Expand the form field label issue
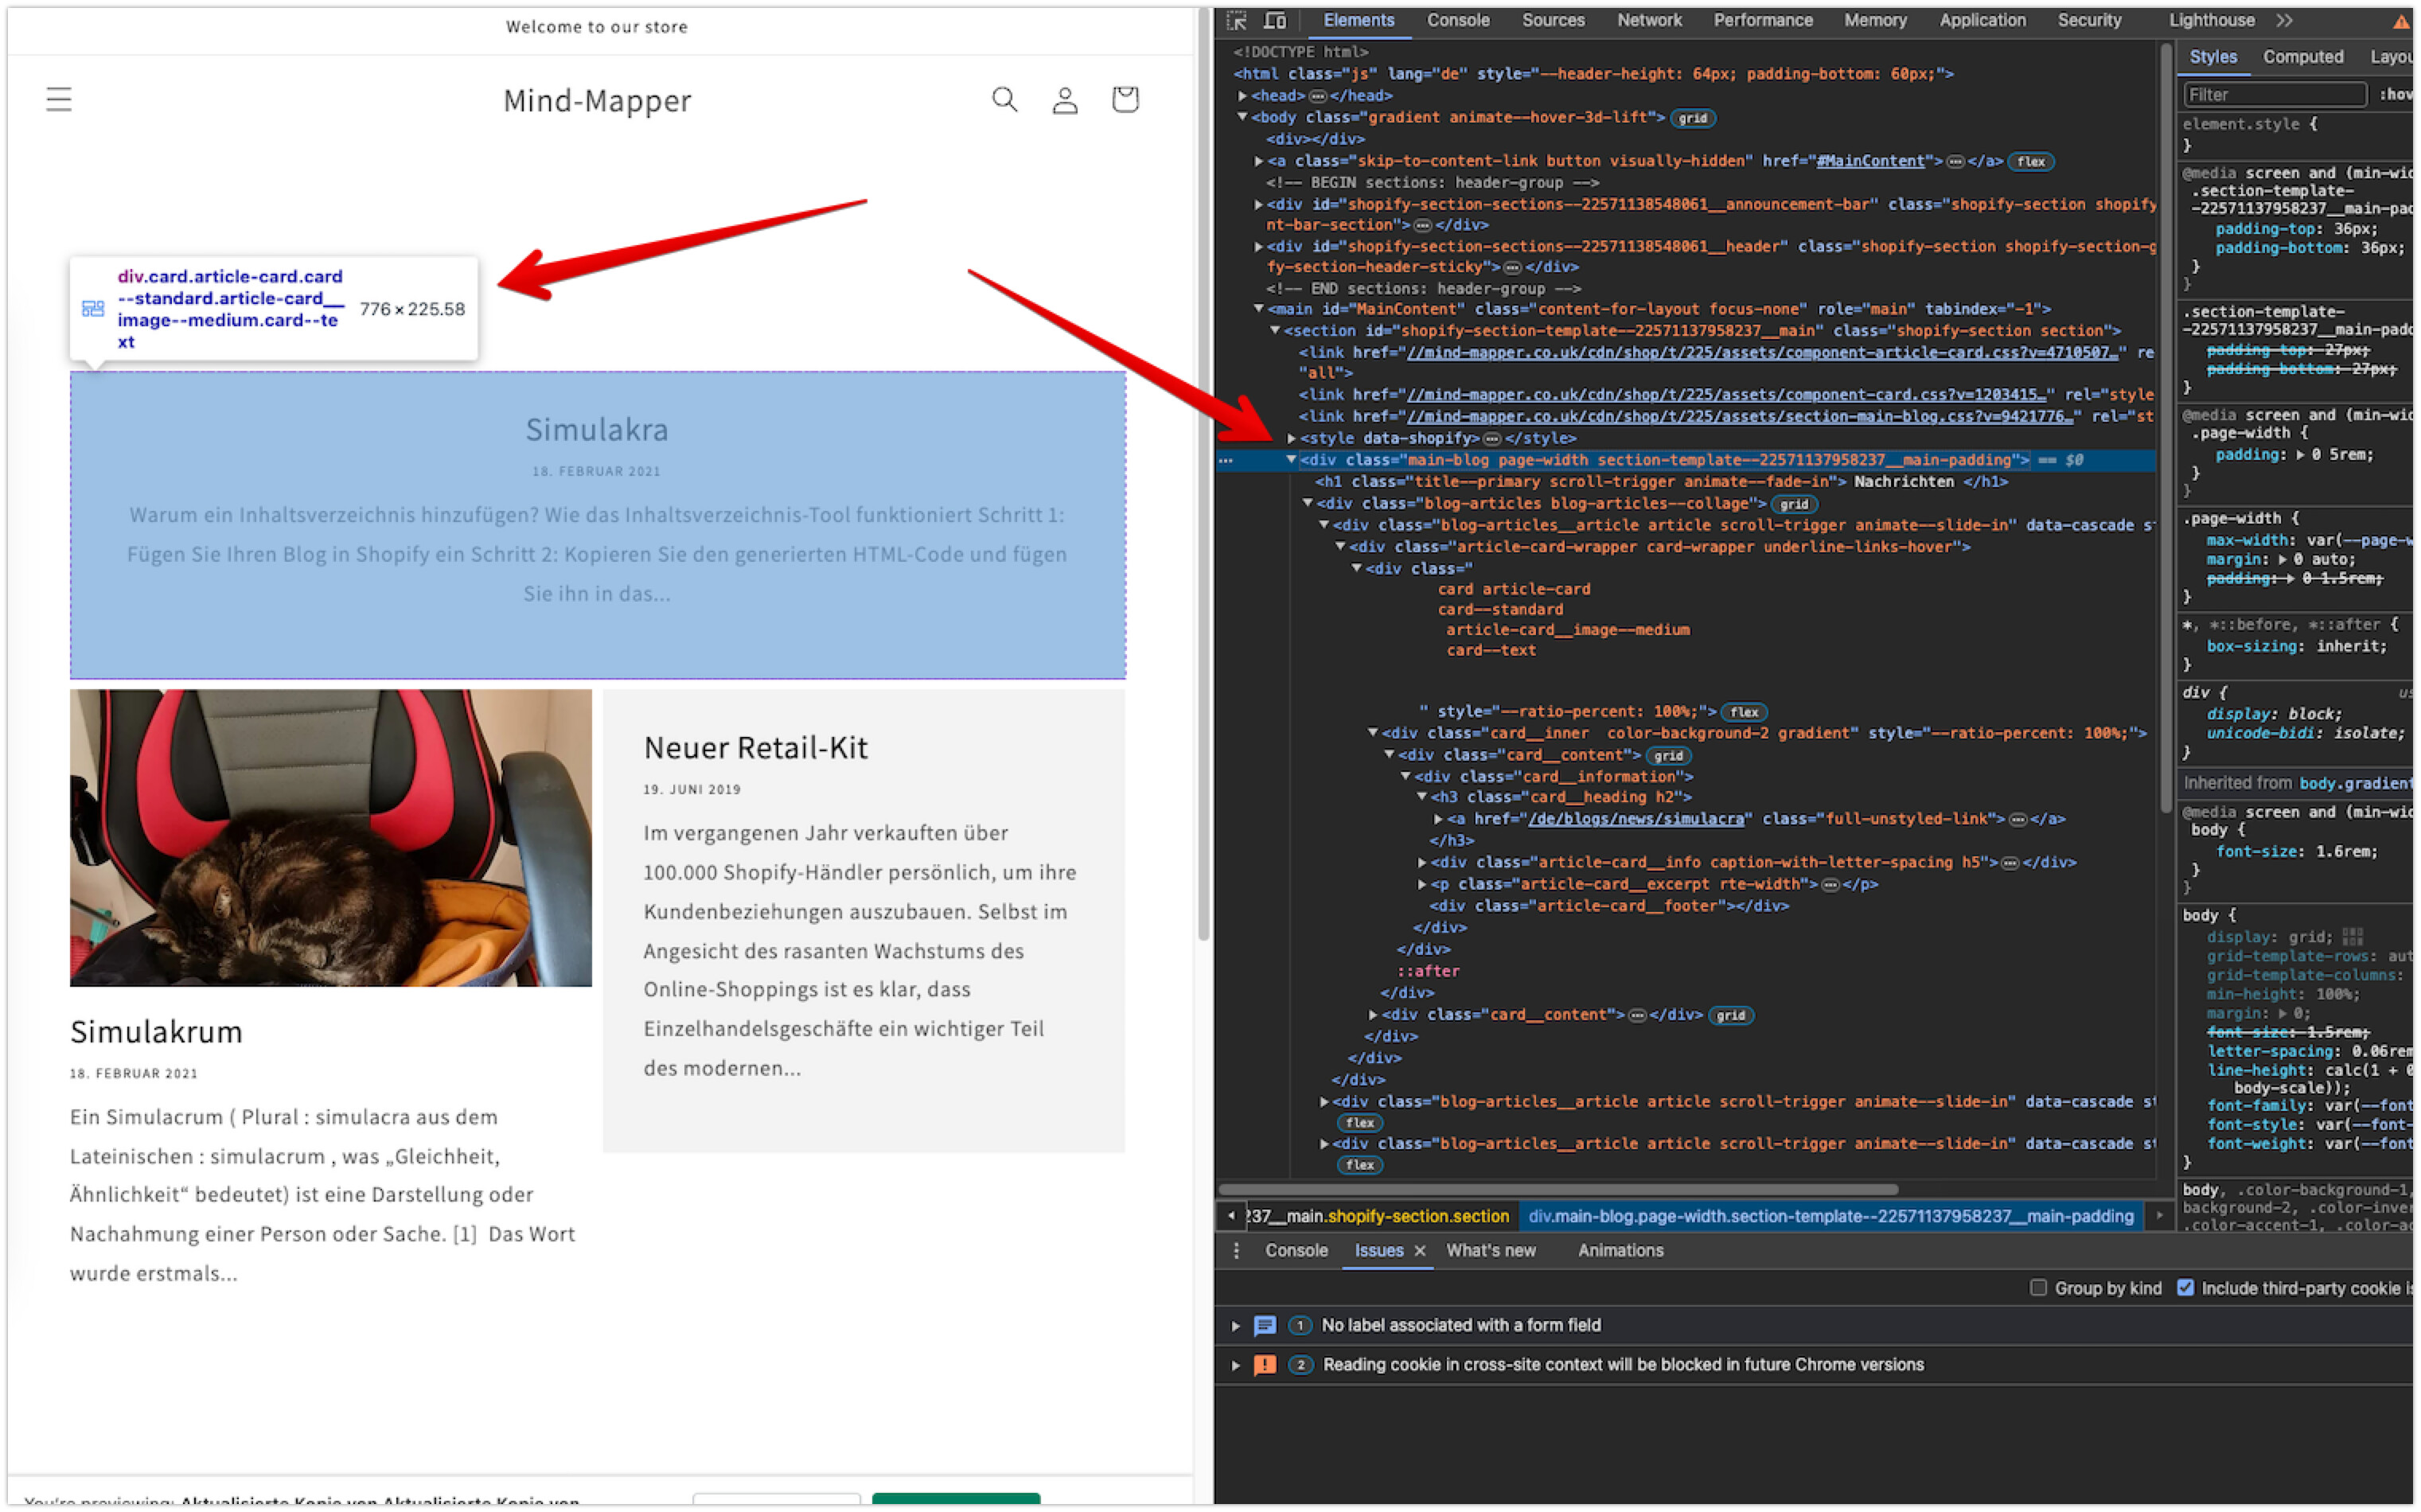This screenshot has width=2421, height=1512. [1236, 1326]
